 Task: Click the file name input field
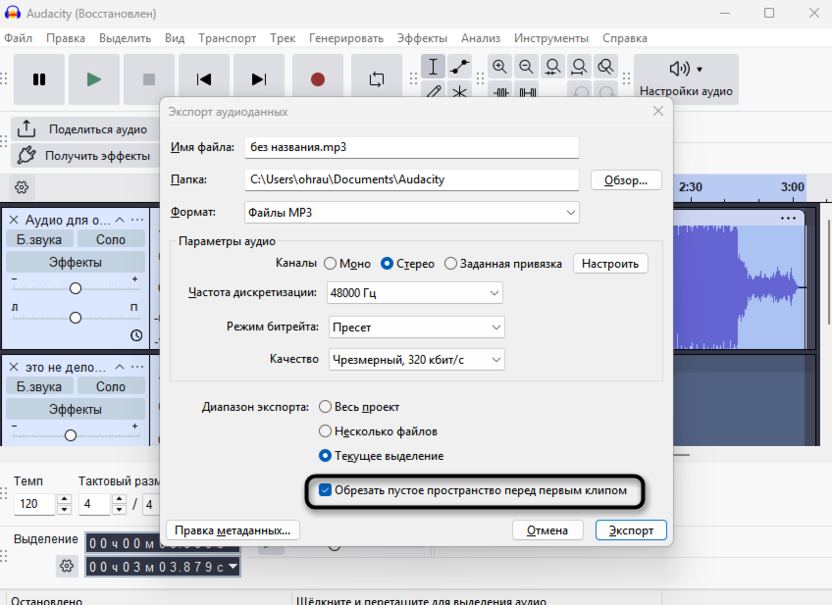411,147
